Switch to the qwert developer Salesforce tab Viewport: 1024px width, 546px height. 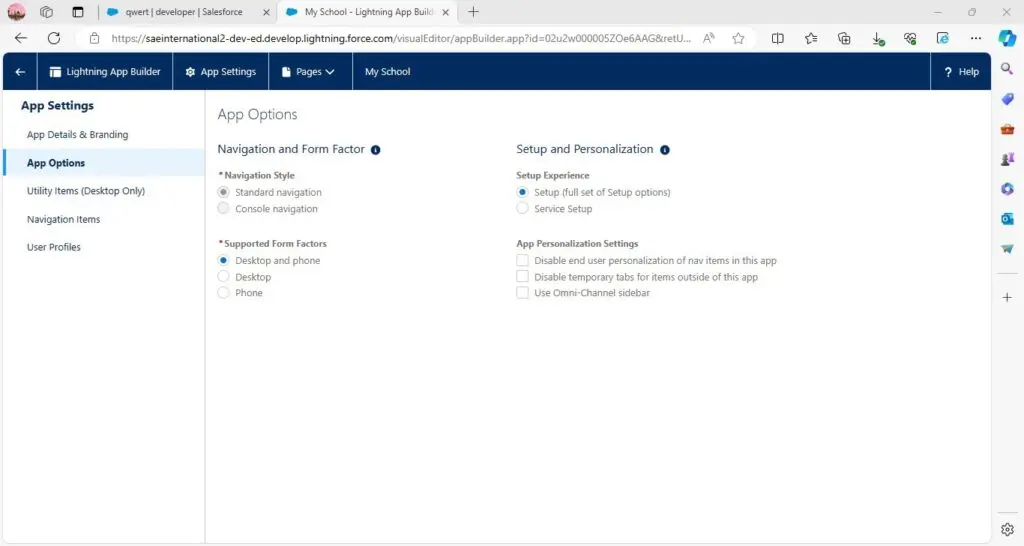[183, 12]
